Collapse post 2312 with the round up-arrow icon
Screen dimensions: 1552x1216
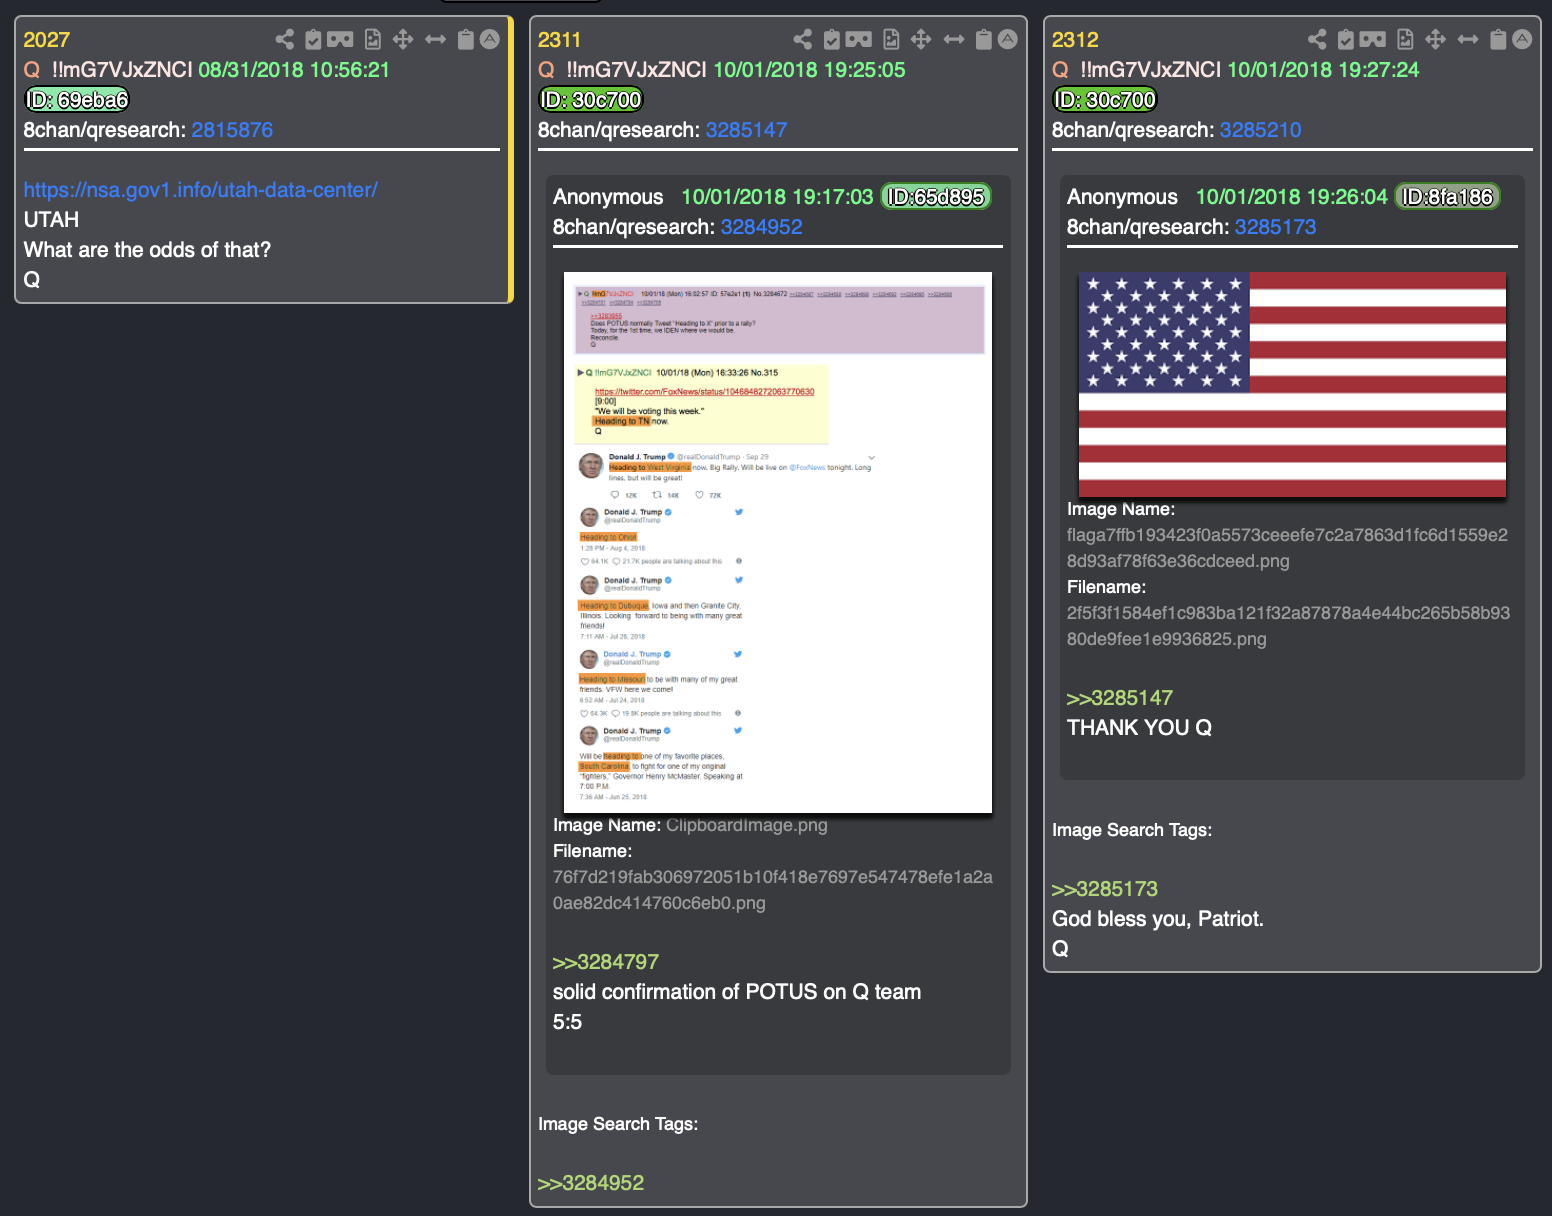coord(1522,39)
